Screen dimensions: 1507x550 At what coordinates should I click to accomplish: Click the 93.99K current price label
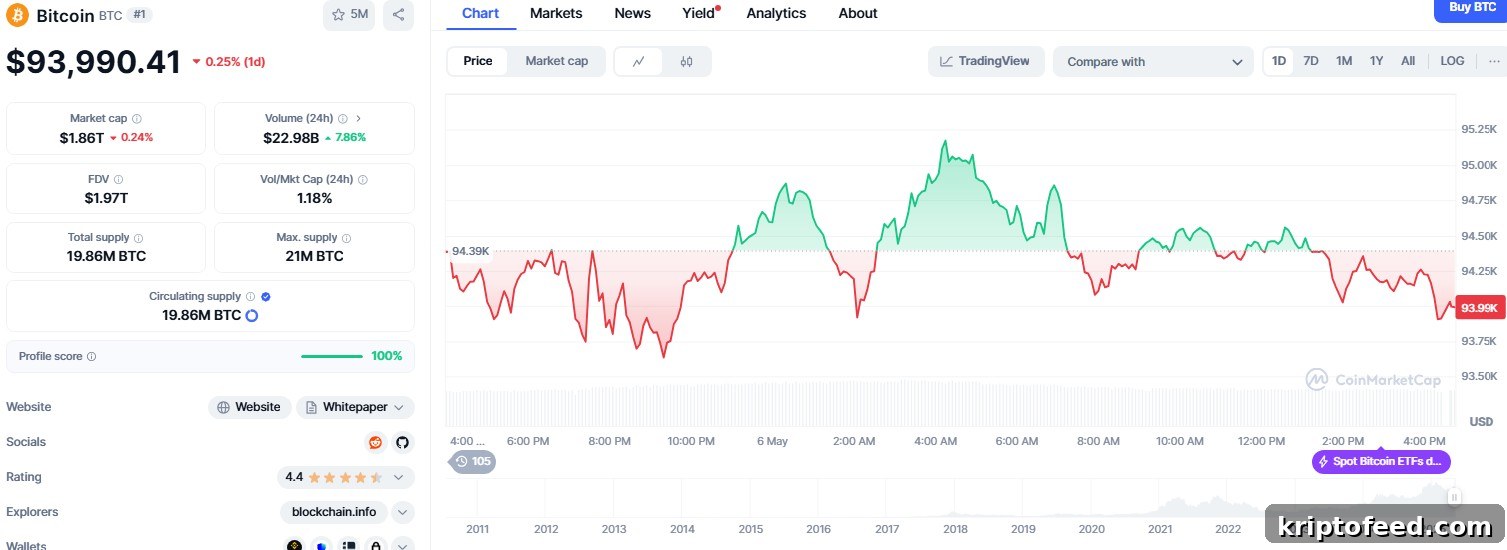(1479, 308)
